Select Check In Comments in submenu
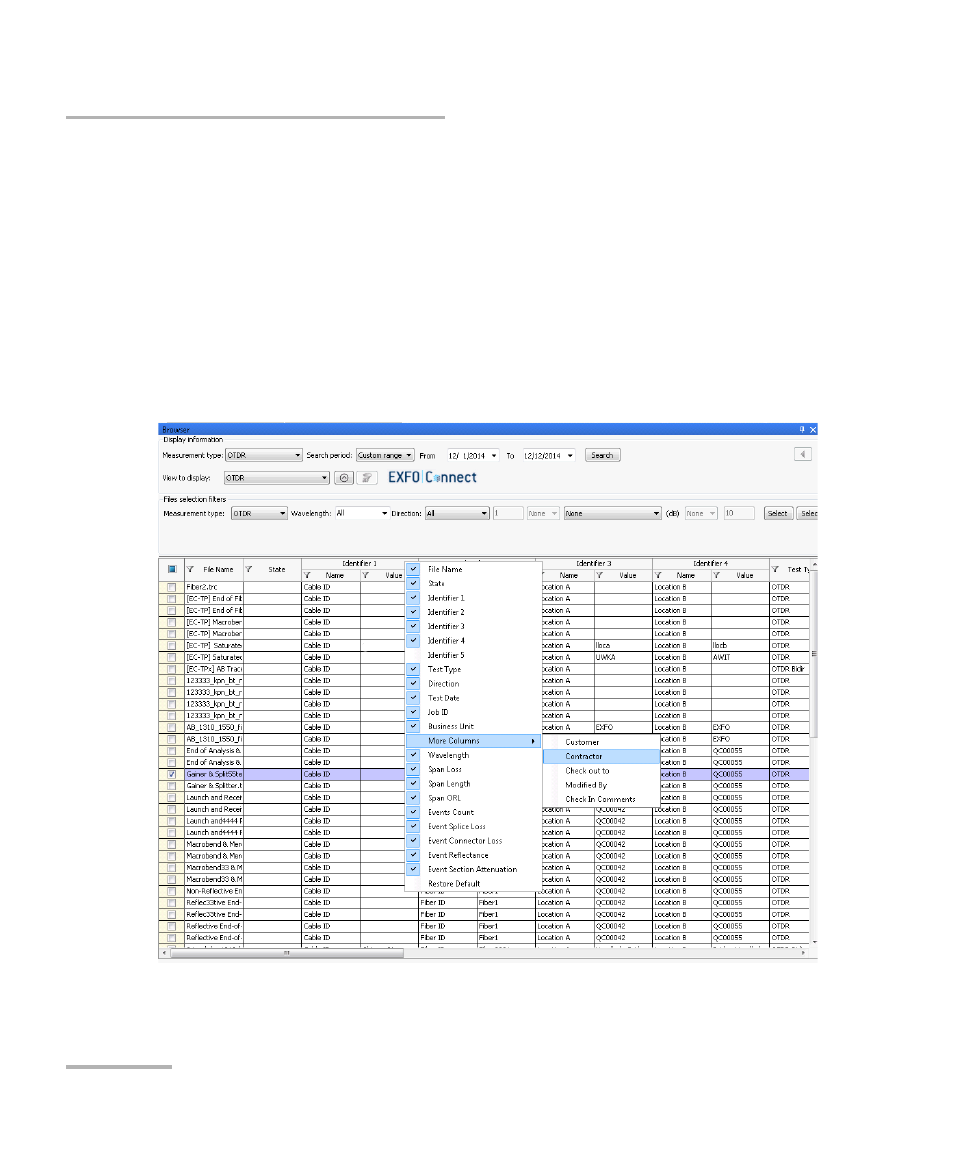 (601, 799)
